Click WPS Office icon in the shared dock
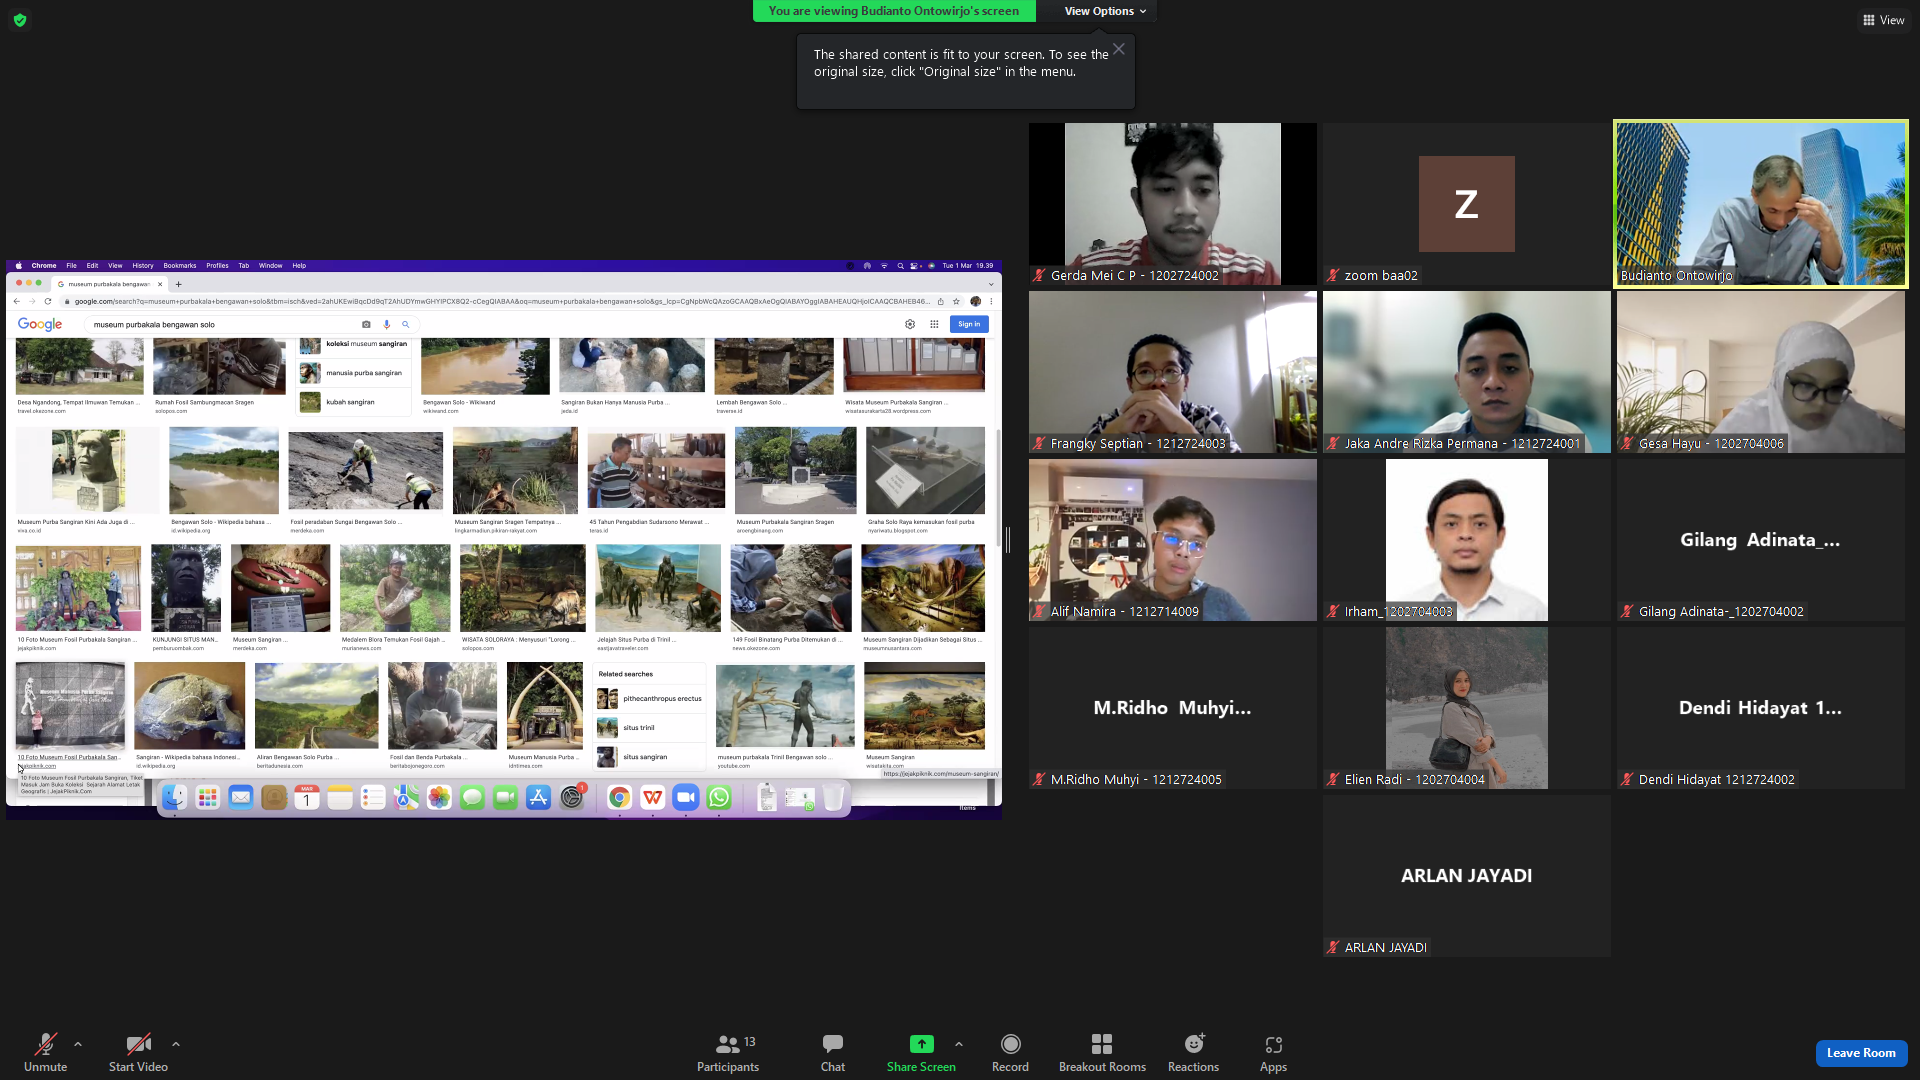The image size is (1920, 1080). tap(653, 798)
